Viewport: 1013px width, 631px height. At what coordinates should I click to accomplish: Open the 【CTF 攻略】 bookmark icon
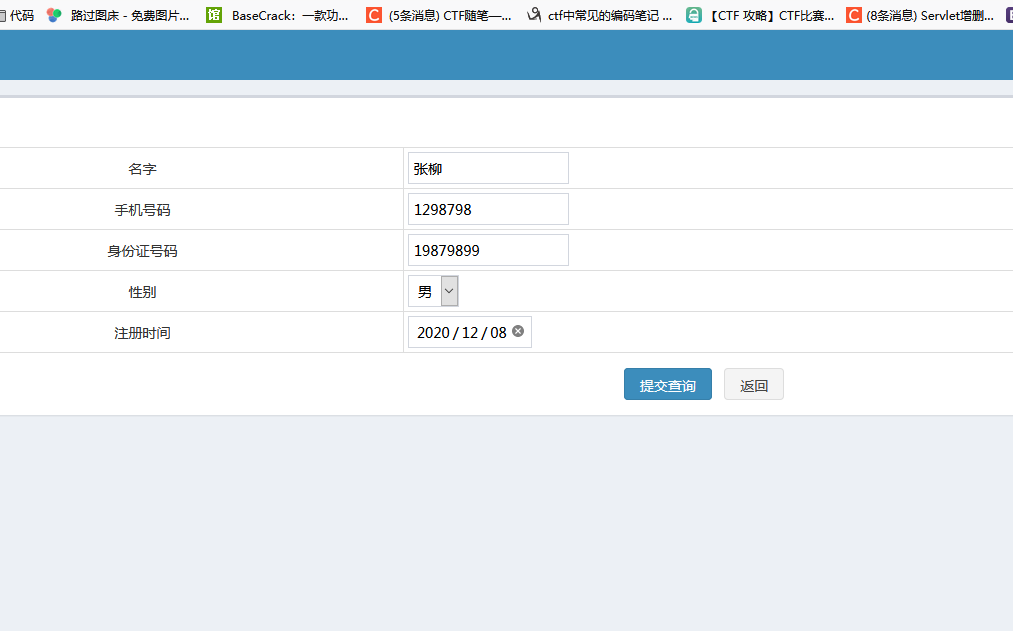tap(694, 15)
